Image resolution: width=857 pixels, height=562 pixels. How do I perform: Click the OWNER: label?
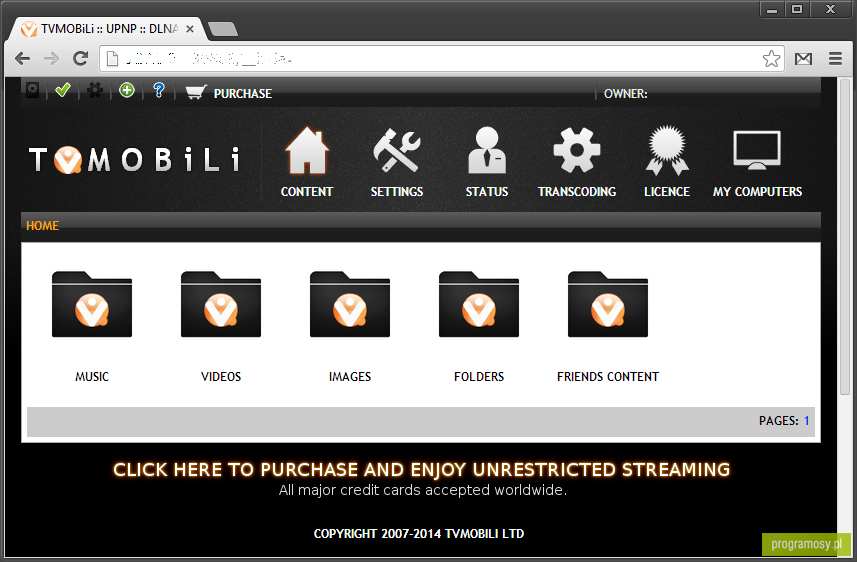coord(625,93)
